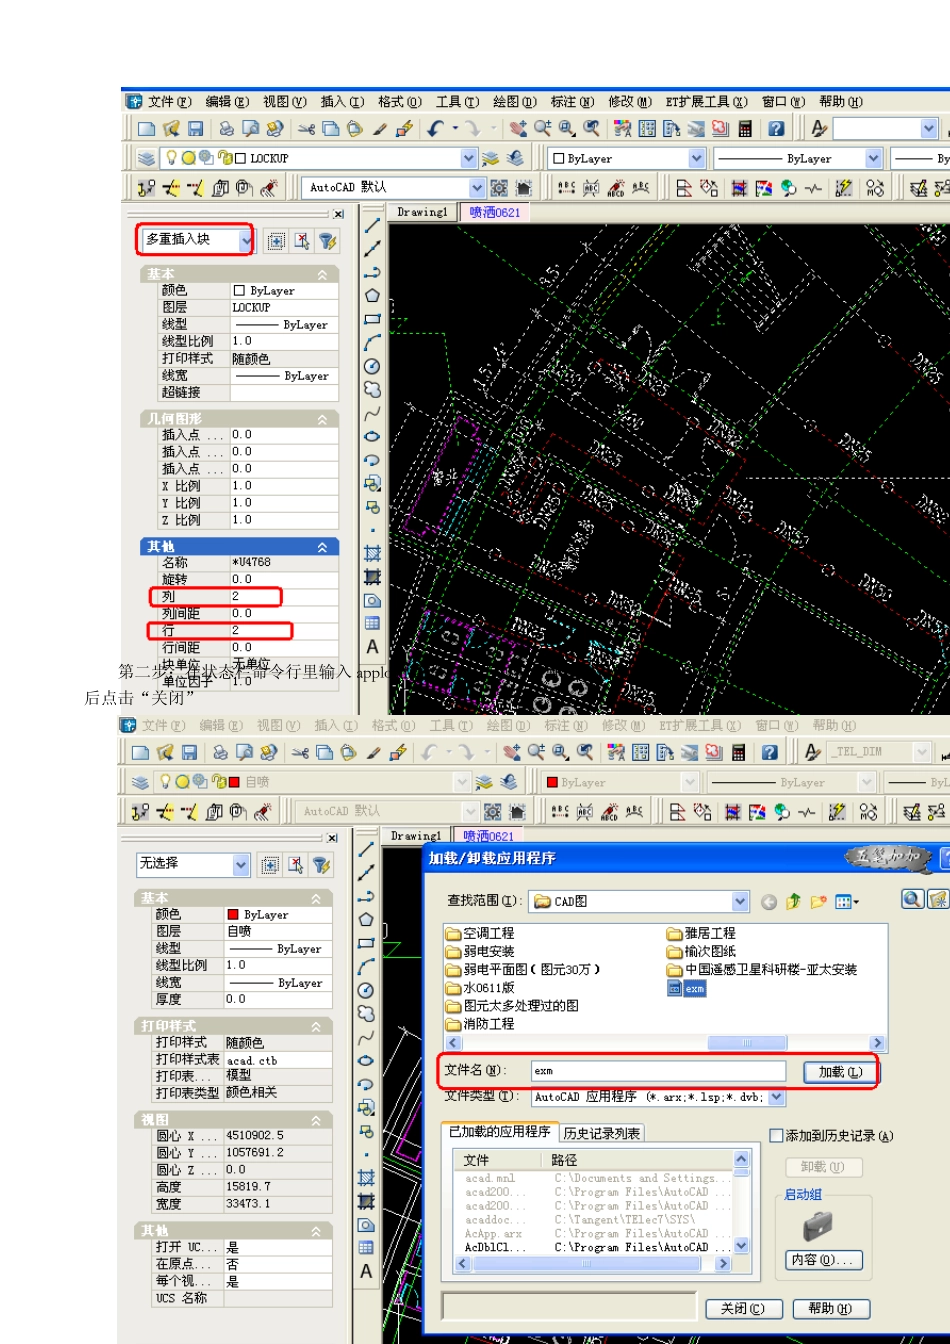Select Line draw tool in LOCKUP-layer window
Screen dimensions: 950x1344
pyautogui.click(x=372, y=225)
